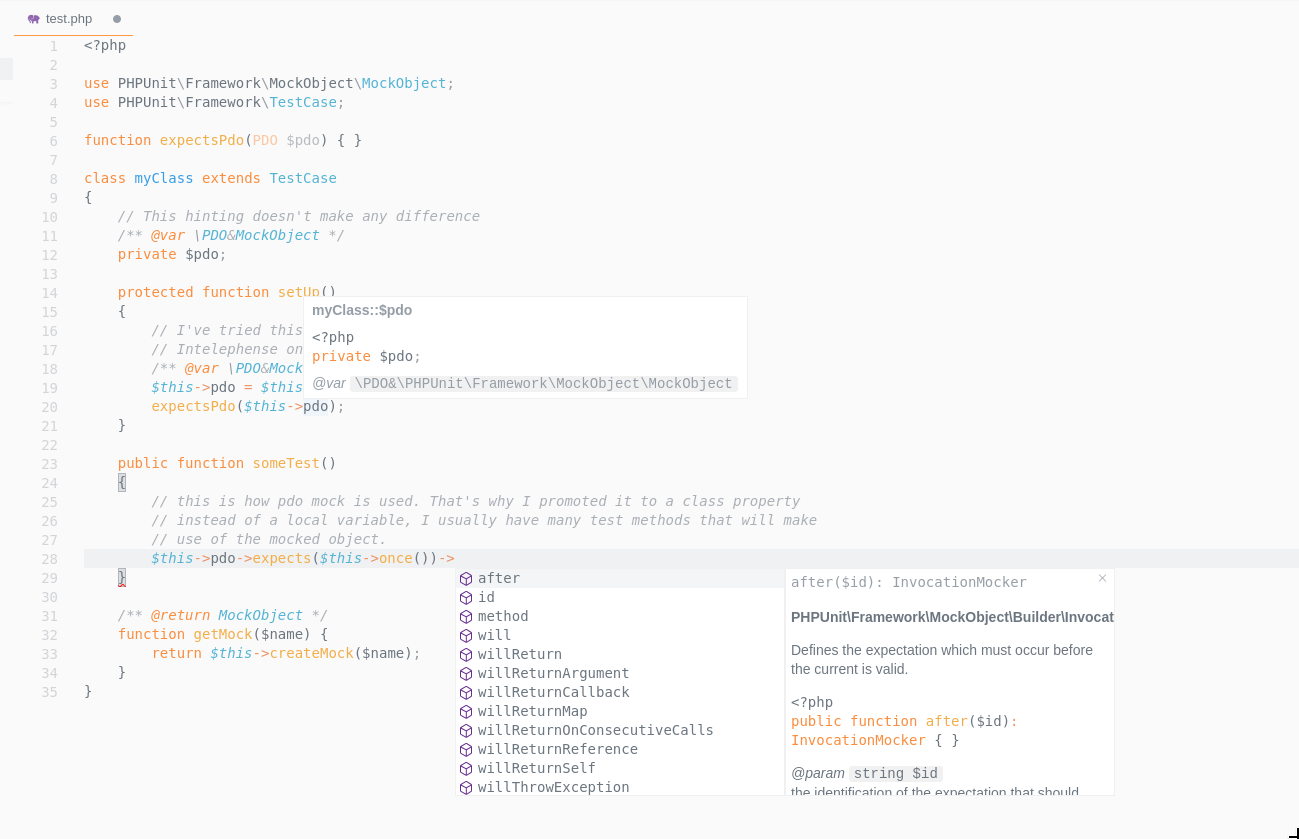Click the cube icon next to "id" suggestion
Screen dimensions: 1299x839
pyautogui.click(x=466, y=597)
